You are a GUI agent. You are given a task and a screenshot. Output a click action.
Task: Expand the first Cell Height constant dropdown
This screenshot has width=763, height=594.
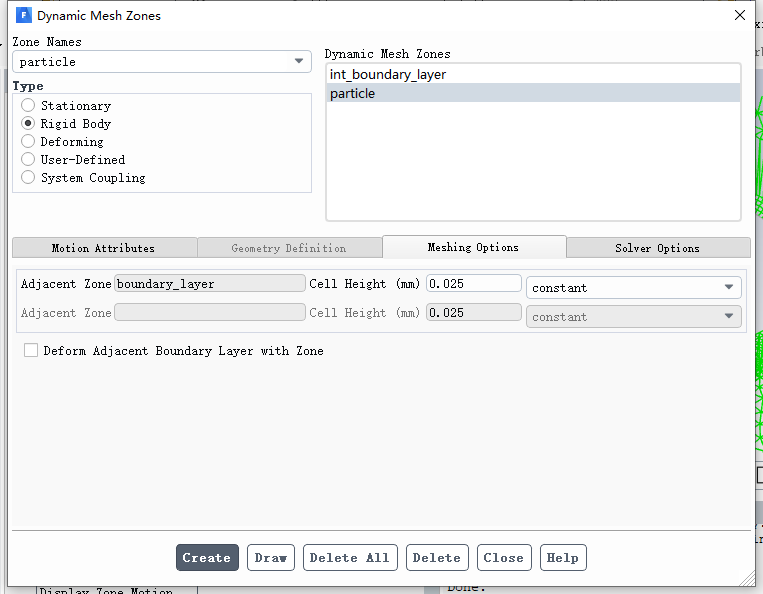[x=634, y=288]
